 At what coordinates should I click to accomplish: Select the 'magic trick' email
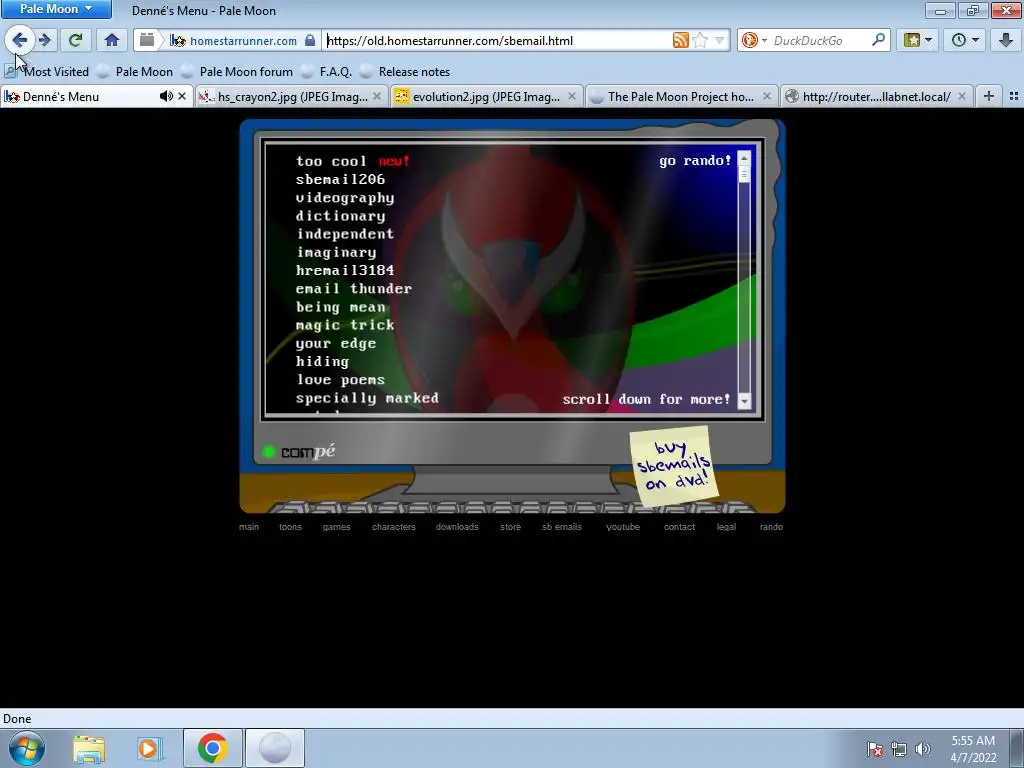pos(345,325)
